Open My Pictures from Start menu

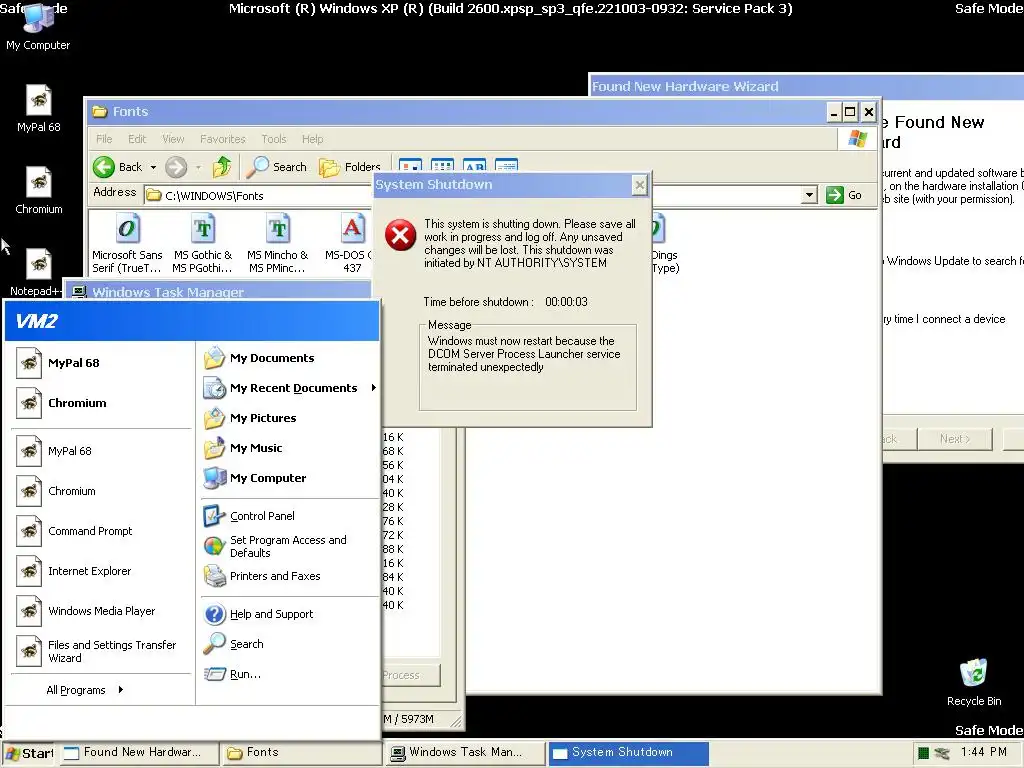tap(289, 418)
